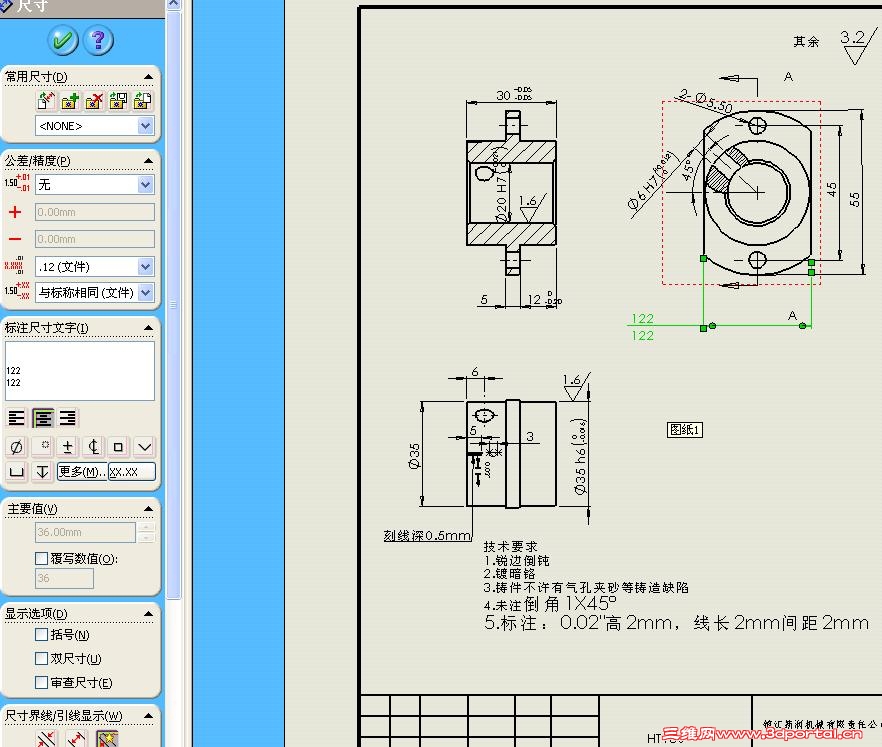Select the outside arrows leader display icon

[47, 739]
